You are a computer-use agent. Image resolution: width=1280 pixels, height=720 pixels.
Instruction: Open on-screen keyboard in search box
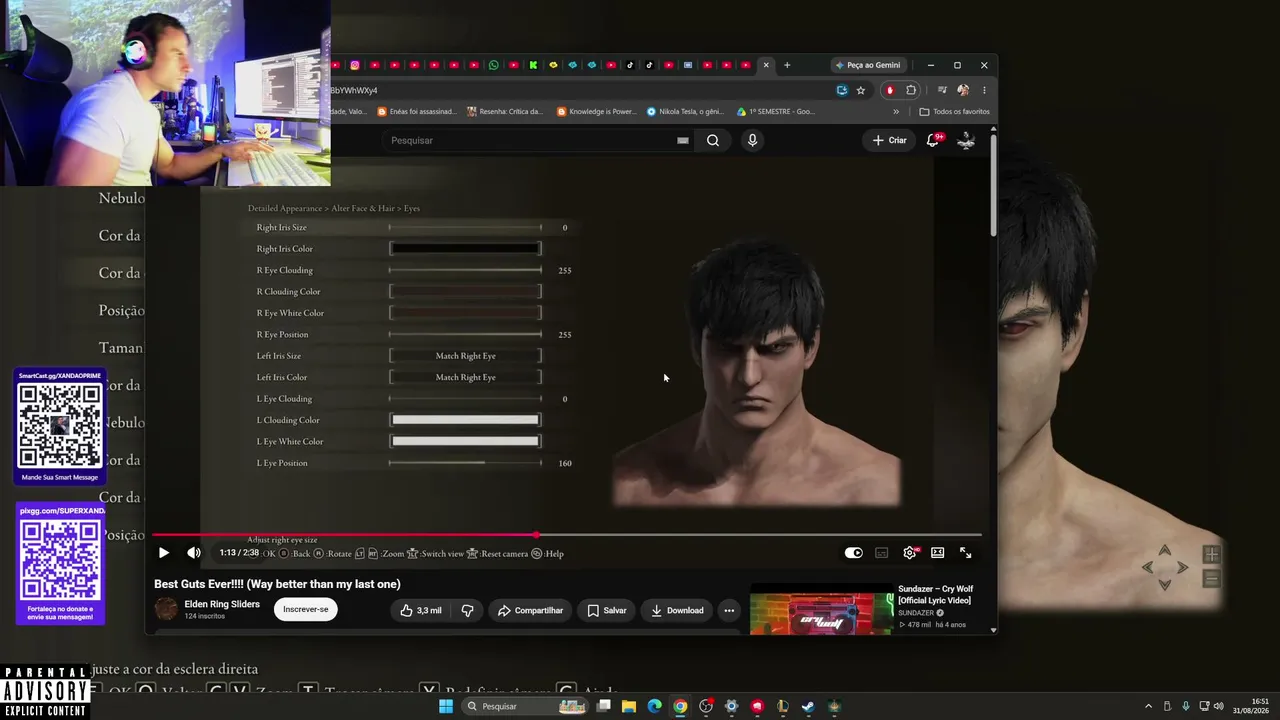pos(683,140)
